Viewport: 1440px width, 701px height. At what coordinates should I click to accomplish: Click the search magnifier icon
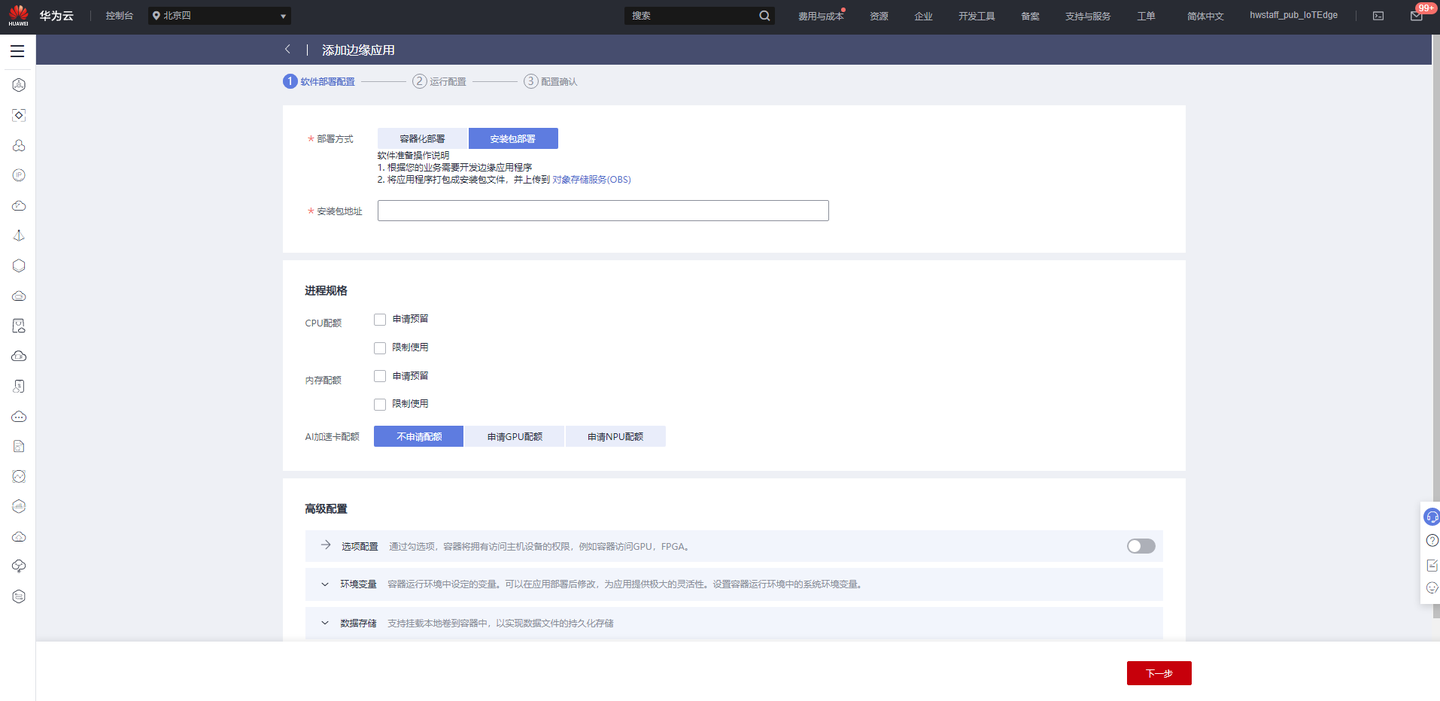point(764,15)
